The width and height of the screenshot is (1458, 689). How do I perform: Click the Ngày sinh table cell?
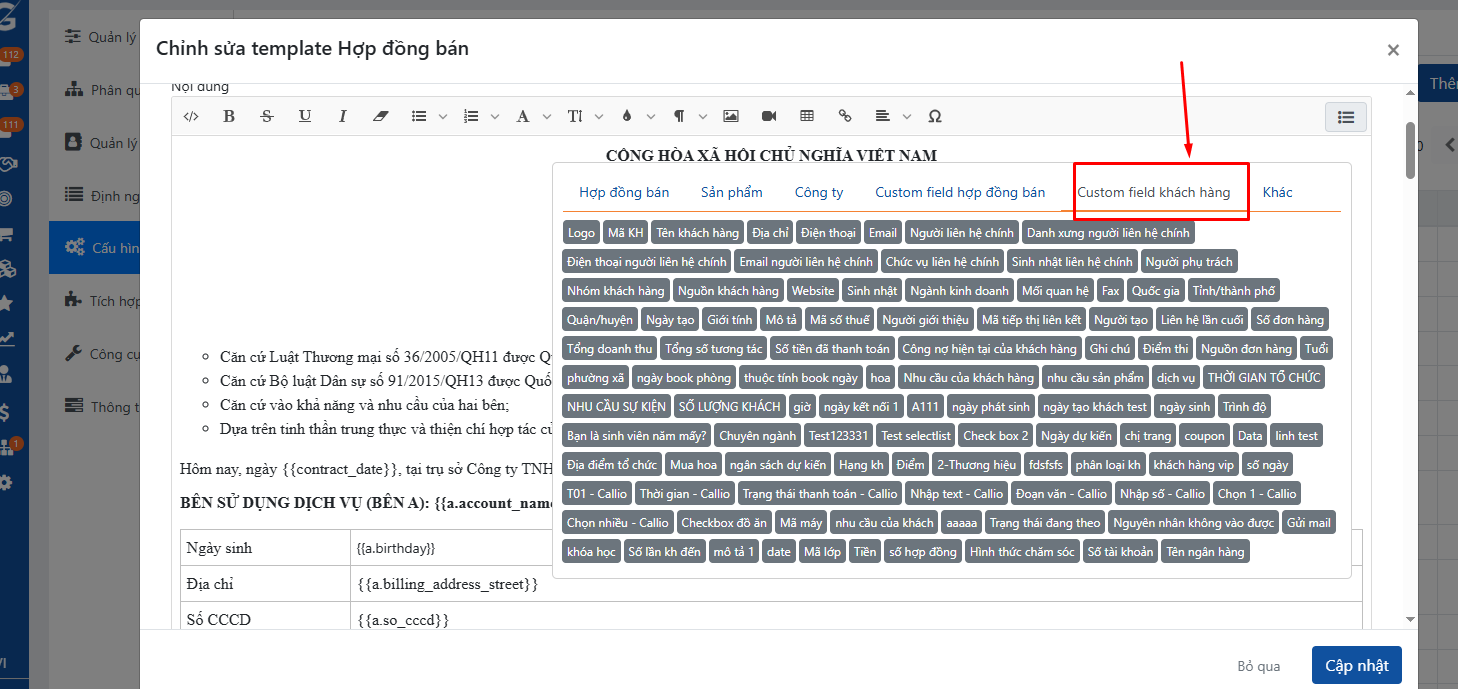tap(265, 549)
